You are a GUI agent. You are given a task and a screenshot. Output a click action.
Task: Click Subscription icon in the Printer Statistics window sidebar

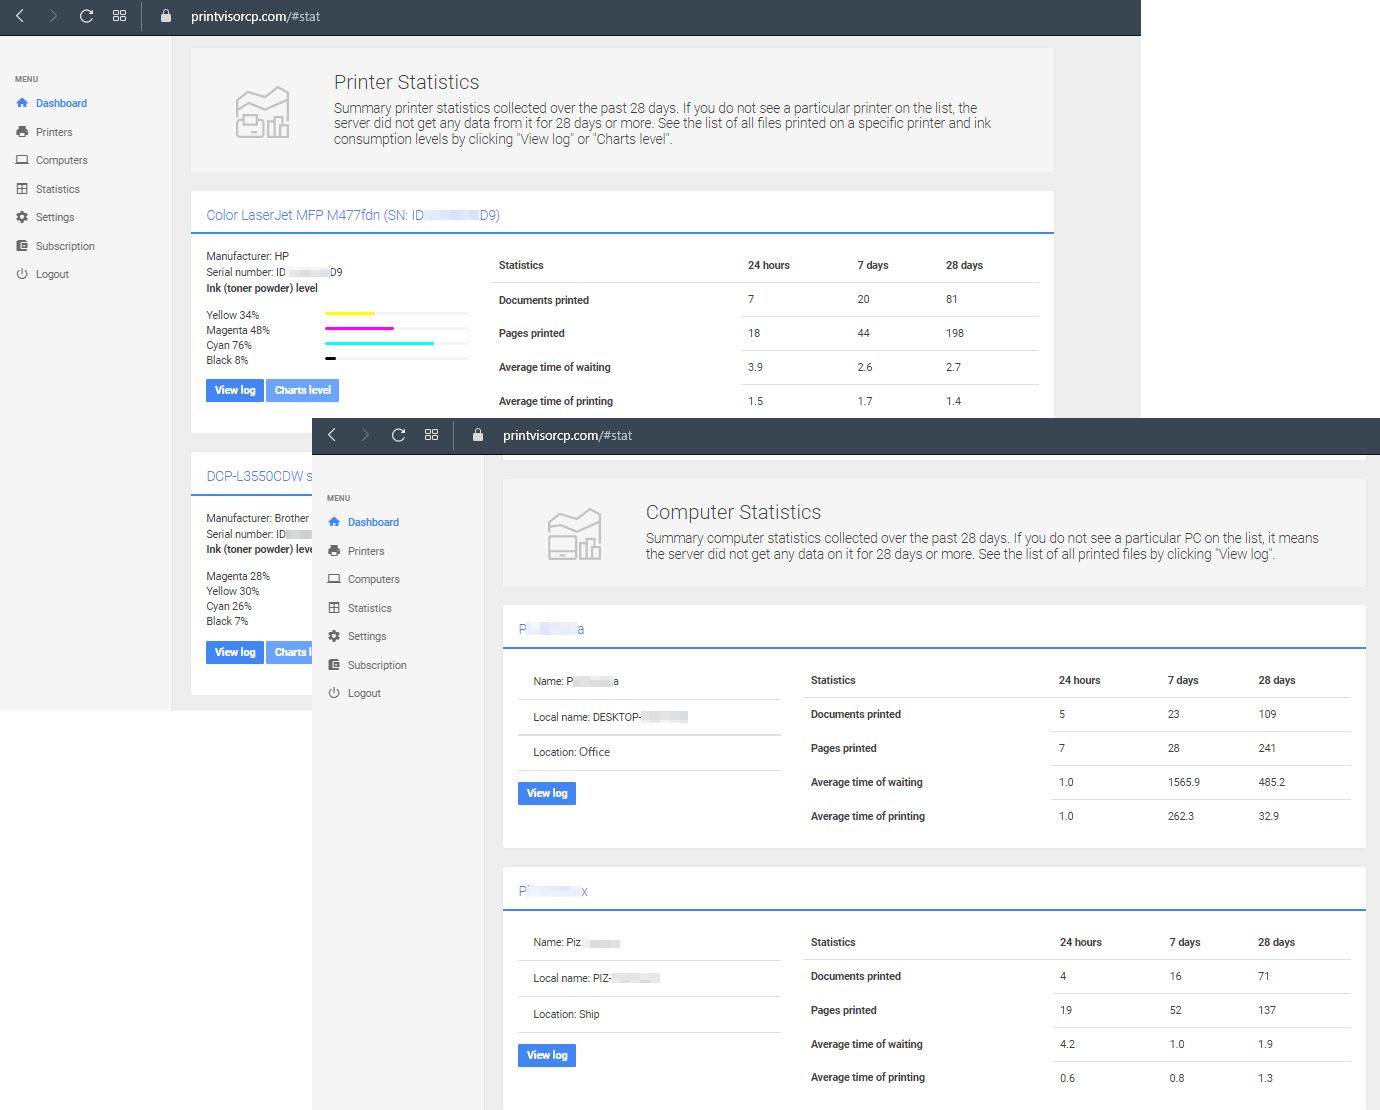pos(22,246)
